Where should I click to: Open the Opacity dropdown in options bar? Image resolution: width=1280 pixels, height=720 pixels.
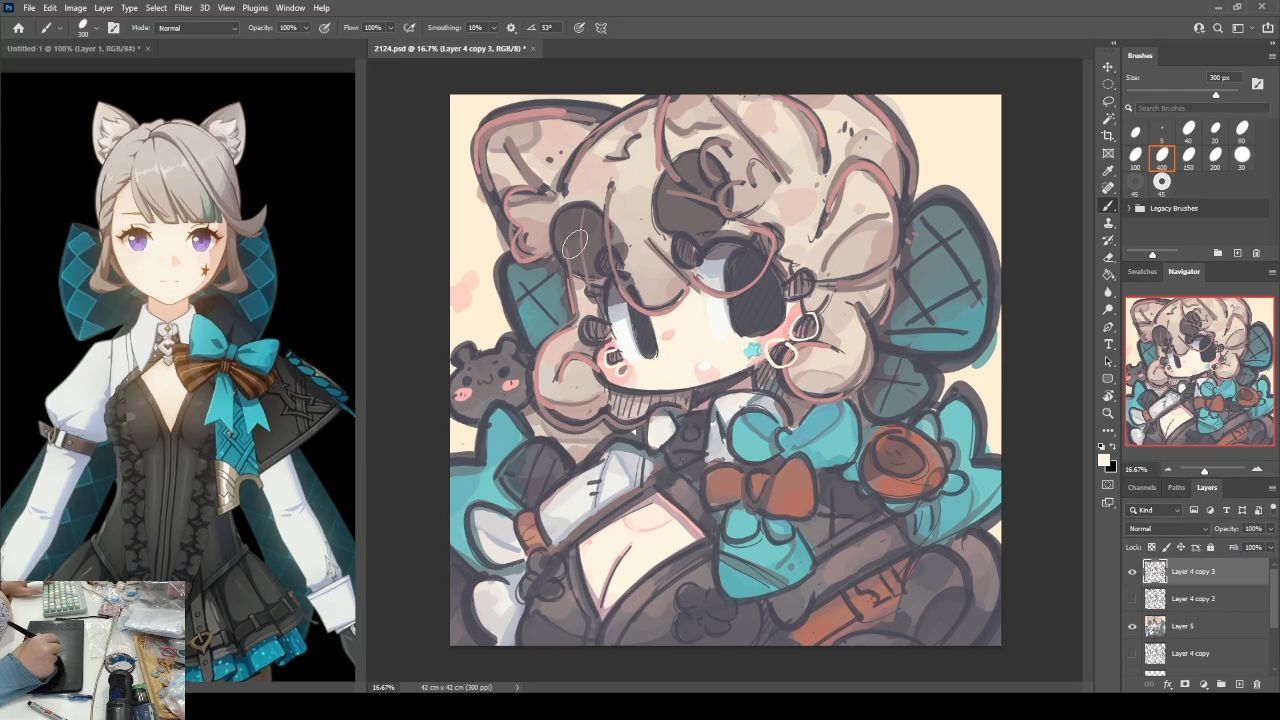tap(307, 28)
